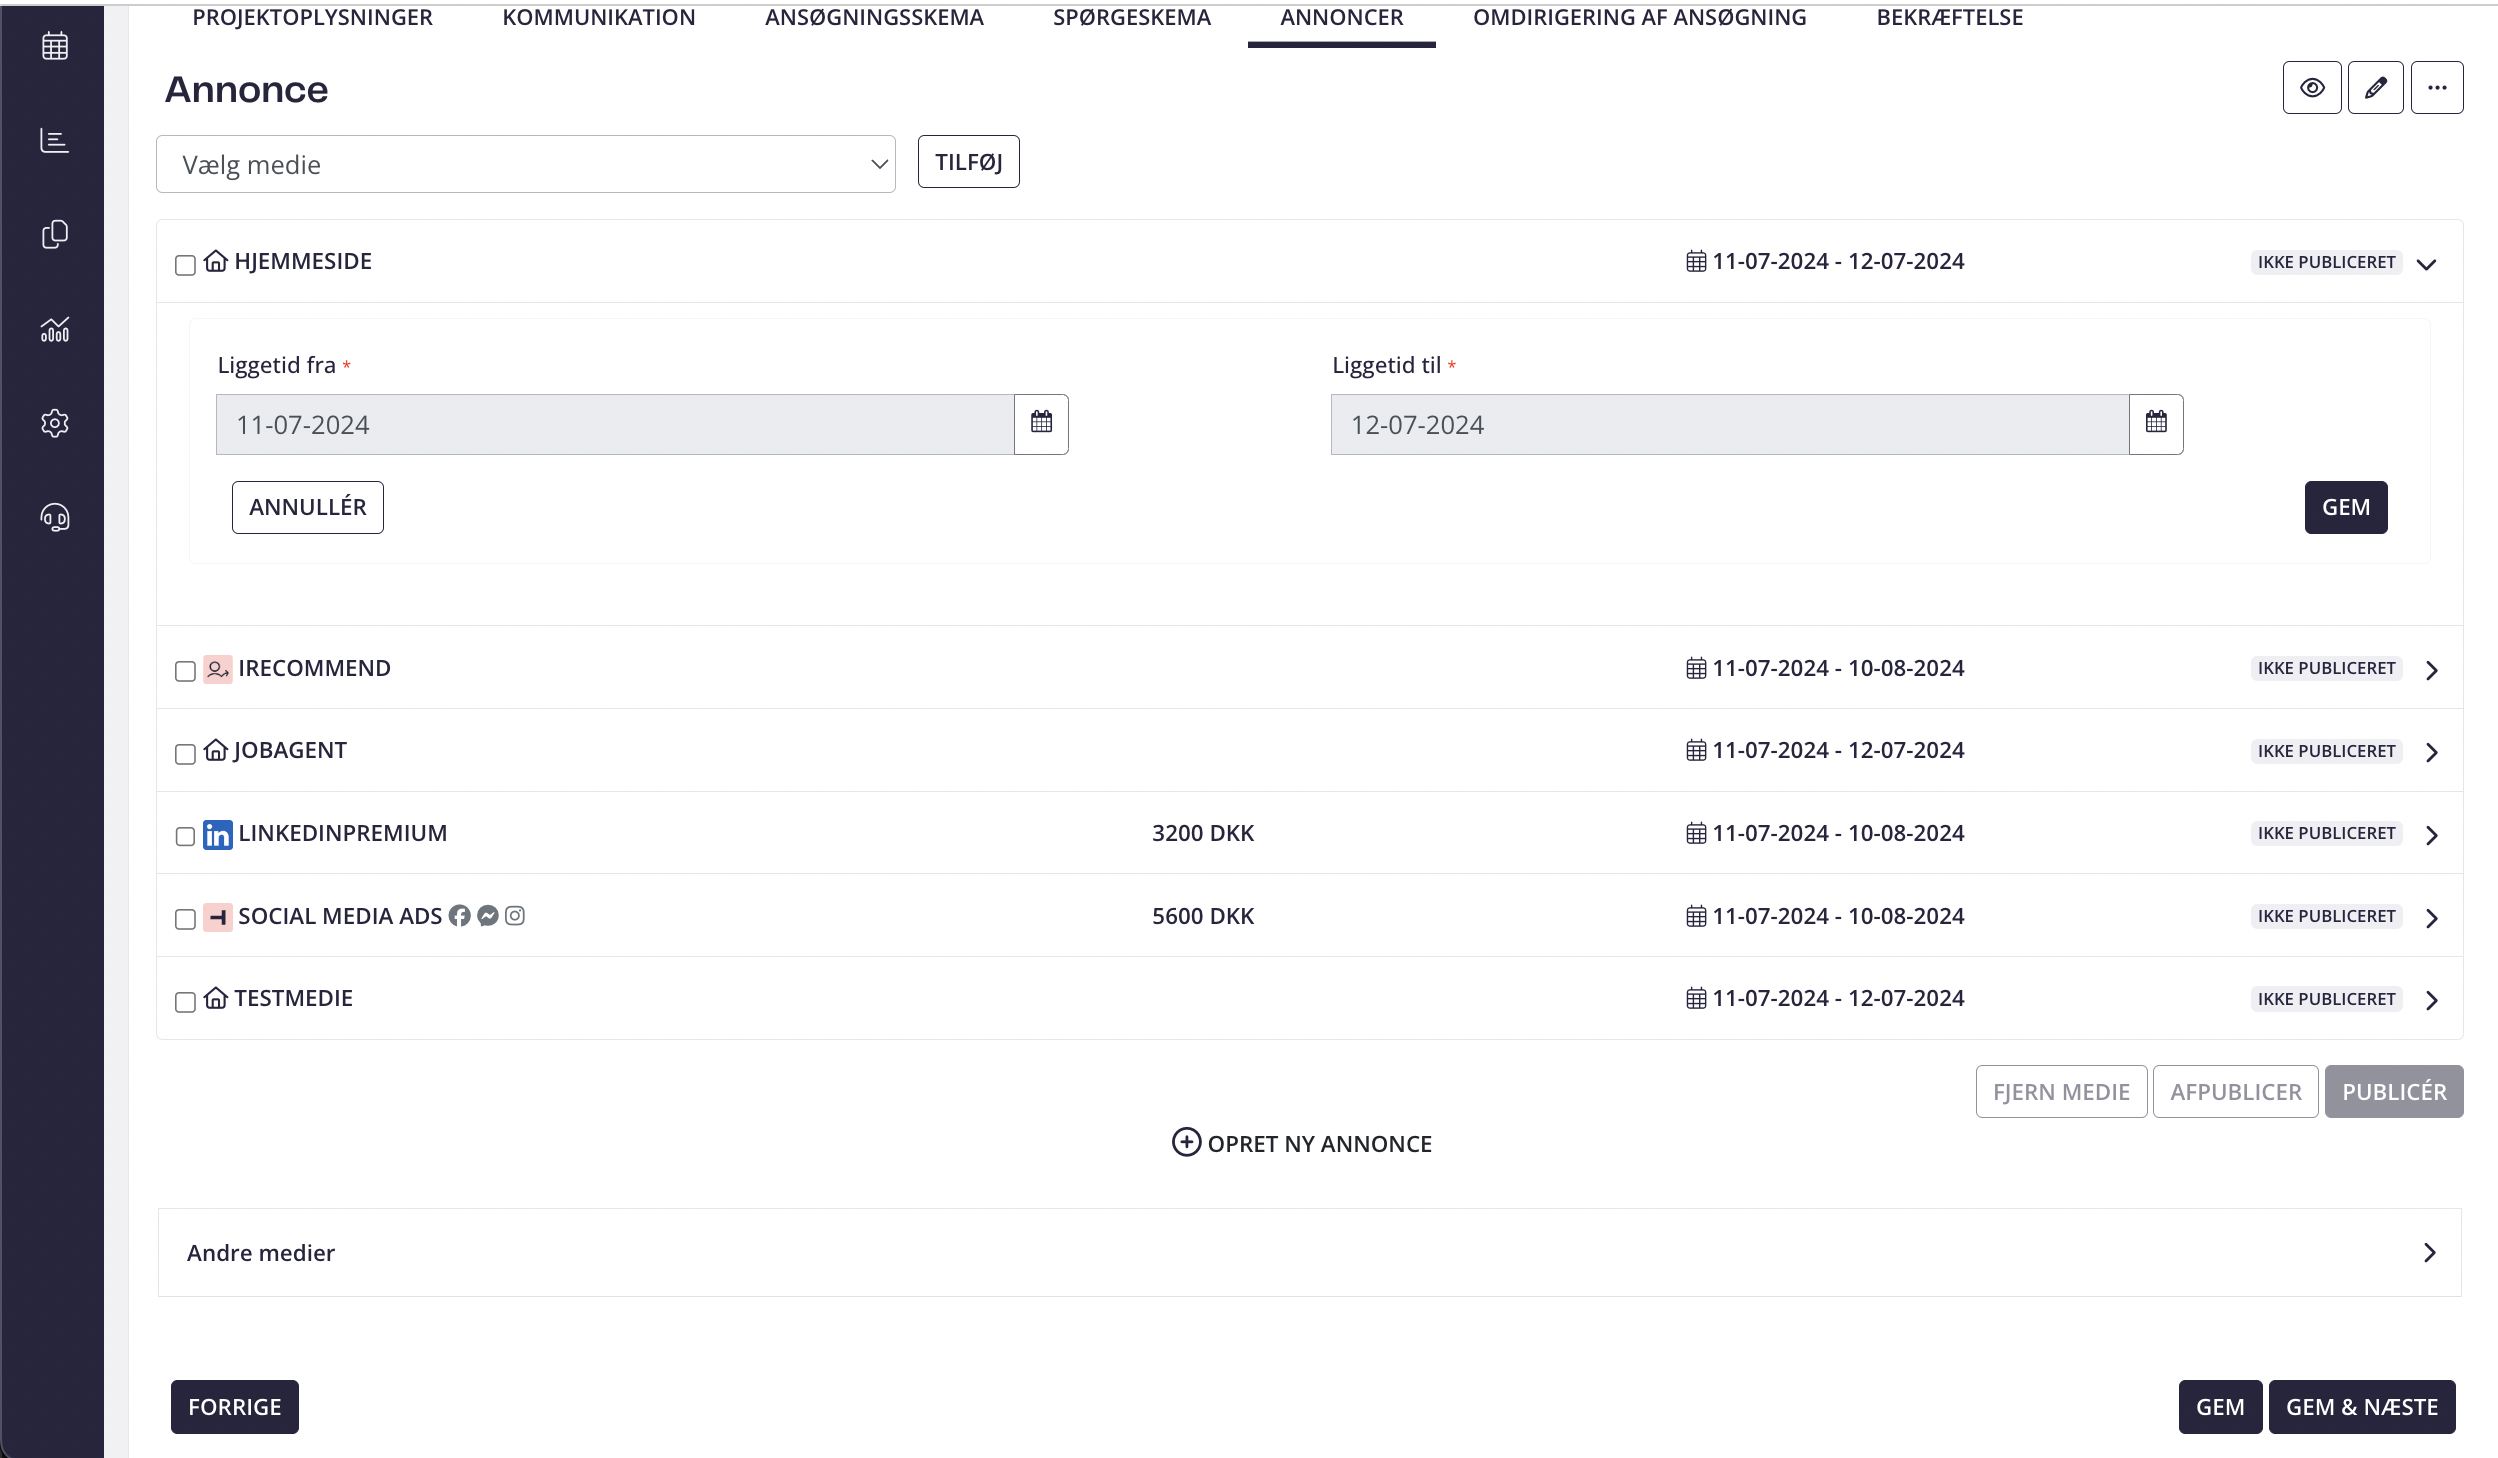Collapse the HJEMMESIDE row chevron
Image resolution: width=2498 pixels, height=1458 pixels.
[2426, 264]
